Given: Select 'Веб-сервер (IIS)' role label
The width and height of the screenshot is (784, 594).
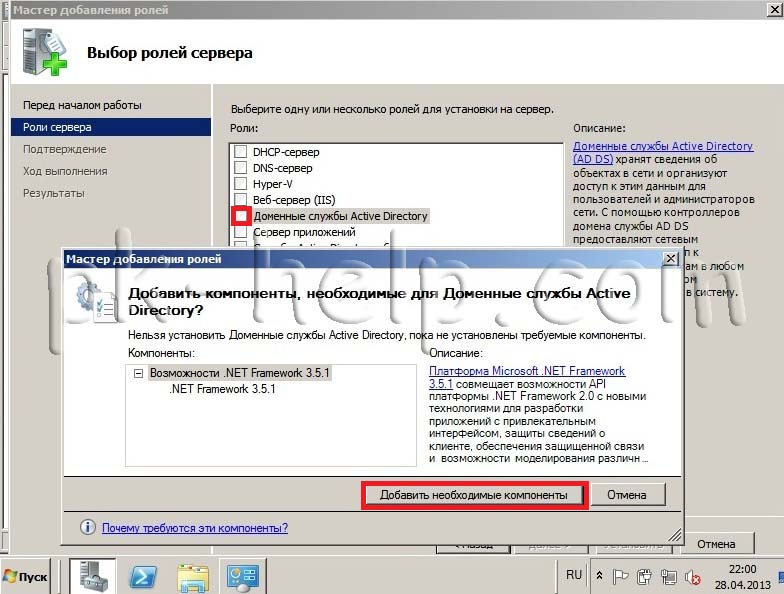Looking at the screenshot, I should point(294,200).
